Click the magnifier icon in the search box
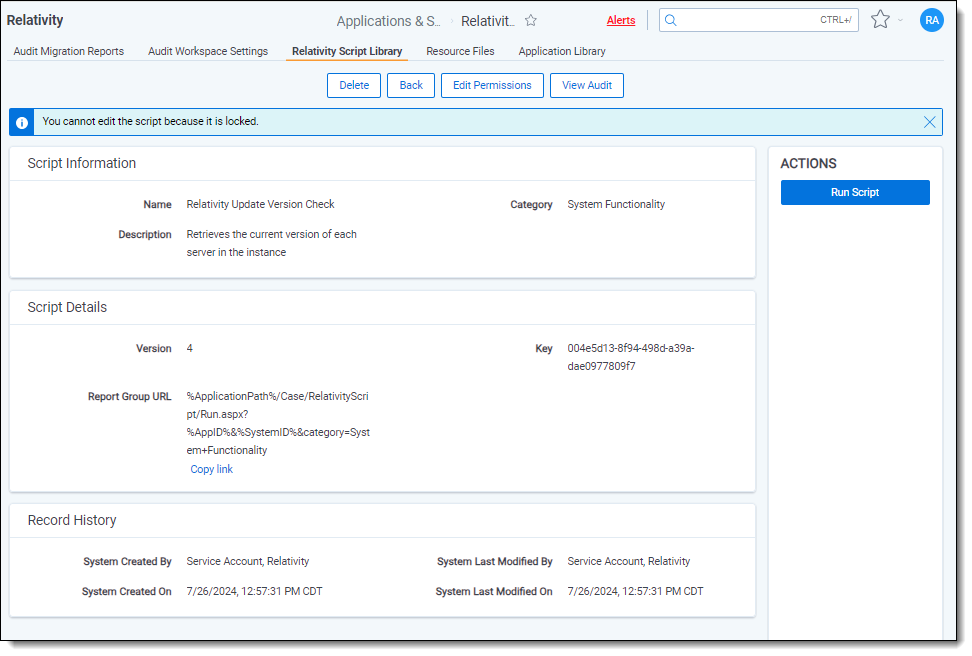Viewport: 972px width, 656px height. tap(671, 20)
